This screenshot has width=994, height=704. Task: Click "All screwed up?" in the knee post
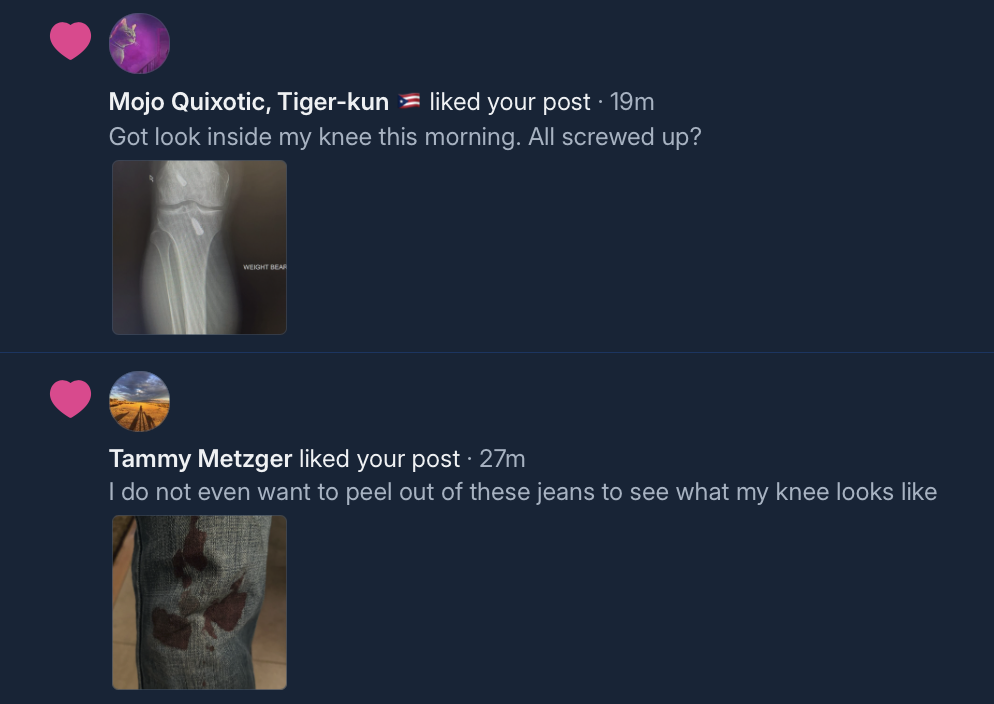pos(614,137)
